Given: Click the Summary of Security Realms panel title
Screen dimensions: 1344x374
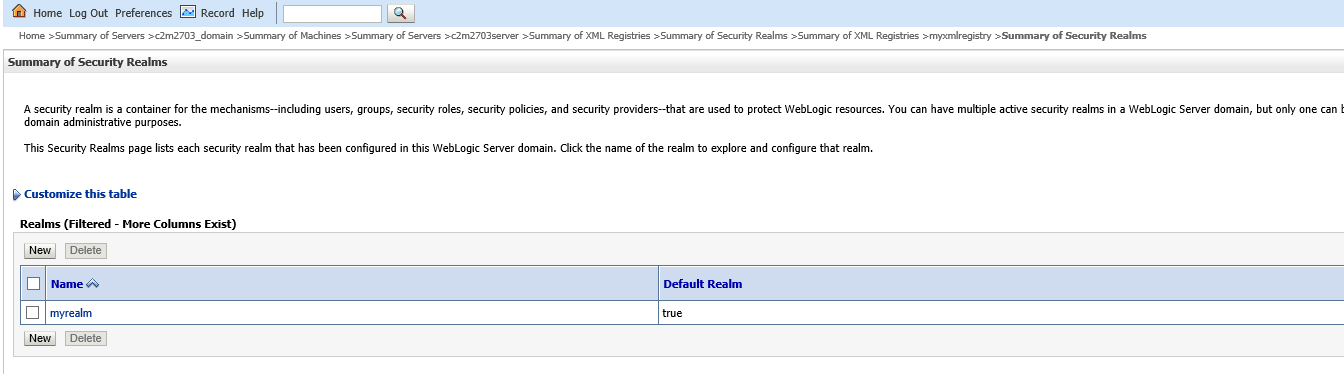Looking at the screenshot, I should pyautogui.click(x=87, y=62).
